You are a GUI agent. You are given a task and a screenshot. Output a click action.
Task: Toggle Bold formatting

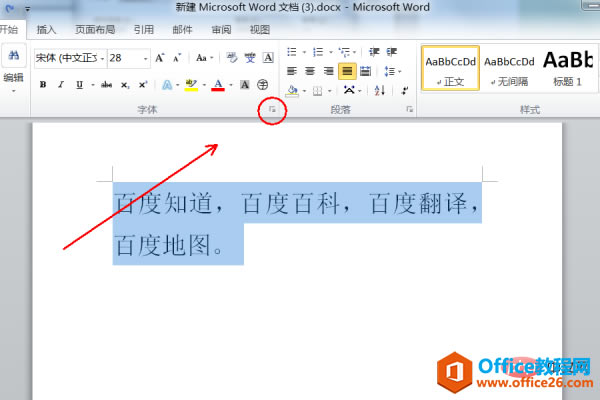43,85
